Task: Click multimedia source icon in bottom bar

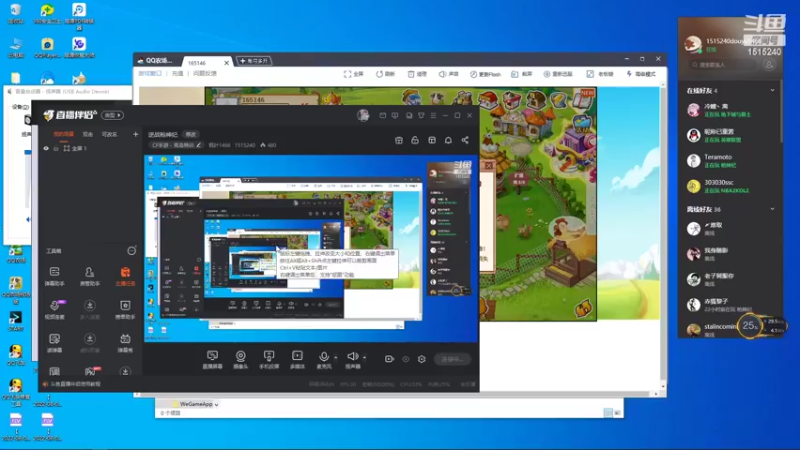Action: [x=297, y=357]
